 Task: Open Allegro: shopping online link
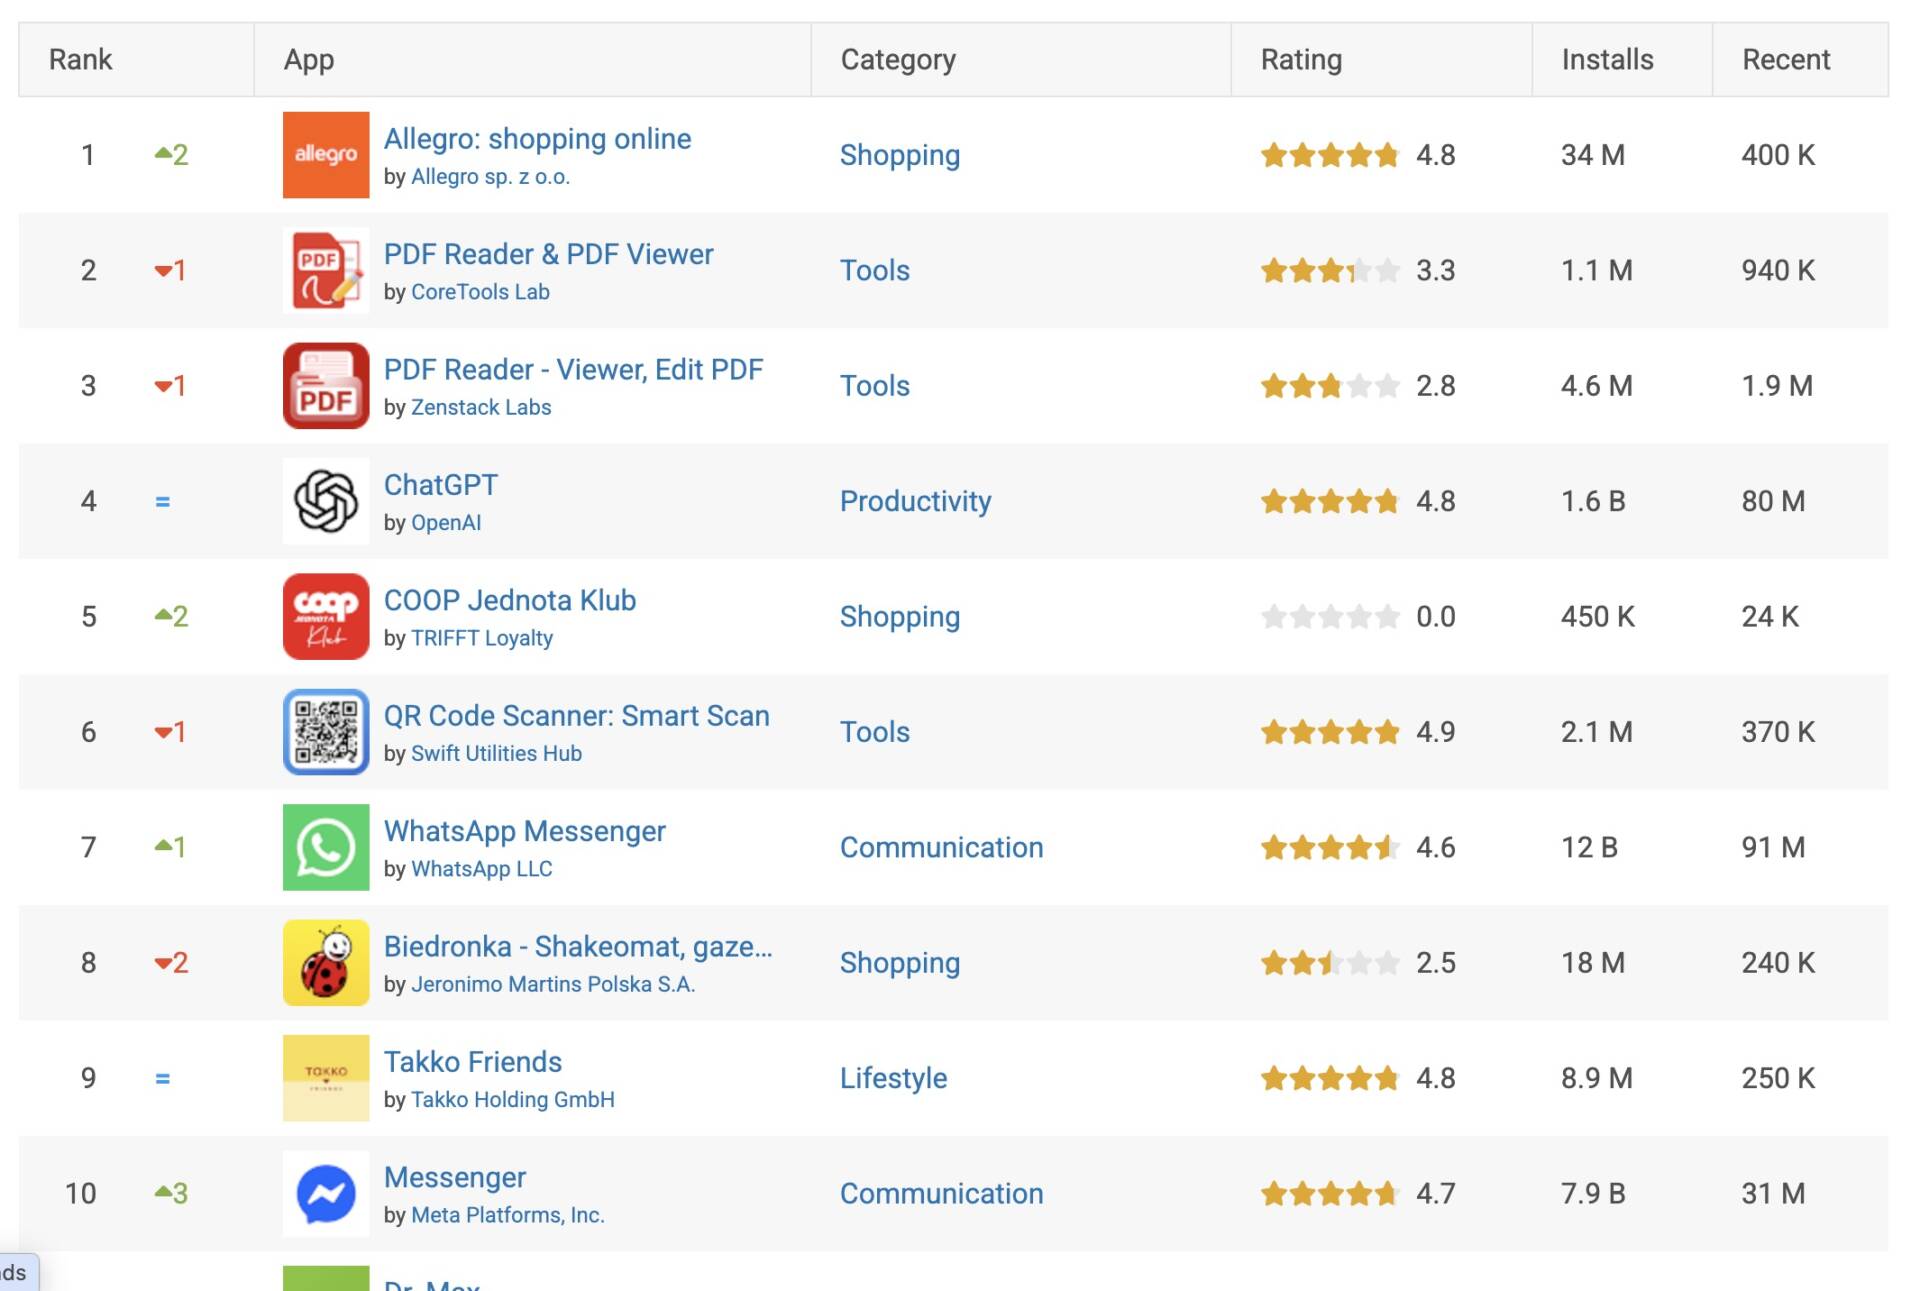(538, 139)
